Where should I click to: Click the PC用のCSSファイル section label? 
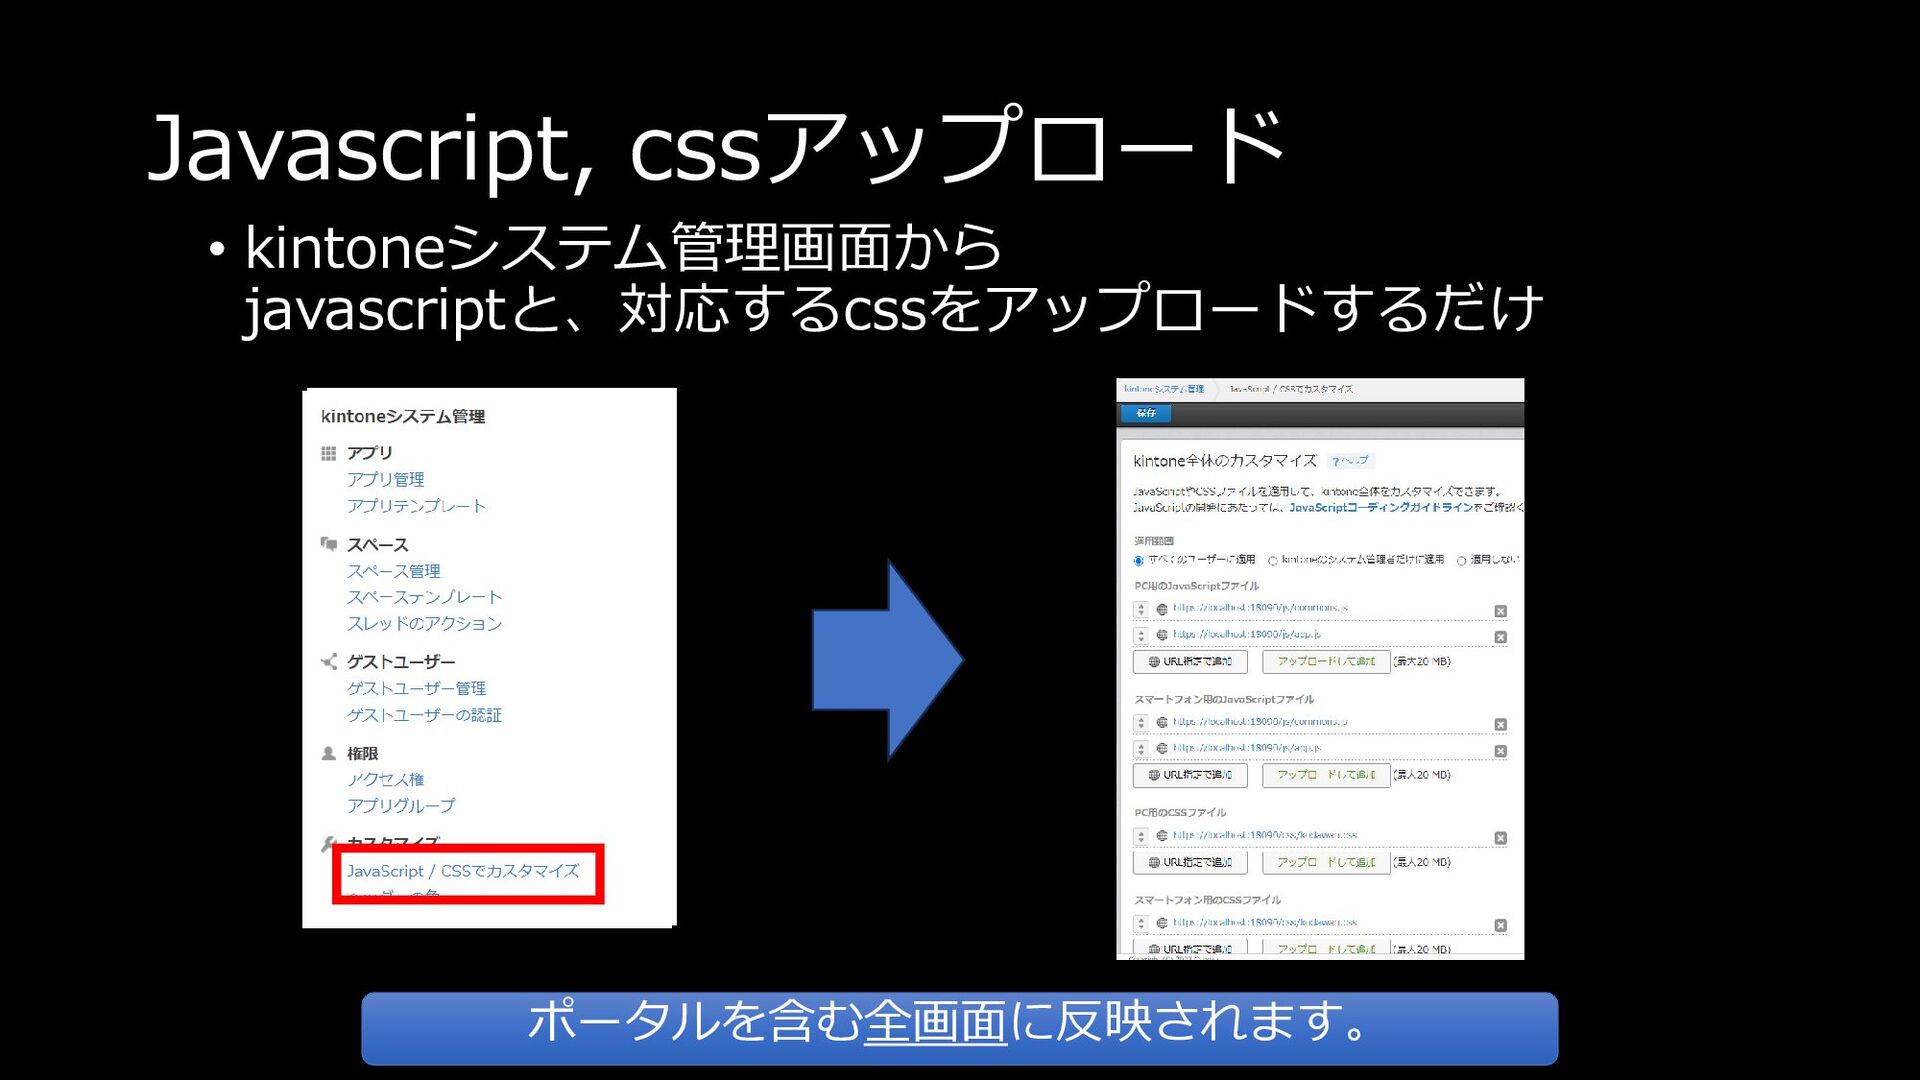point(1180,813)
